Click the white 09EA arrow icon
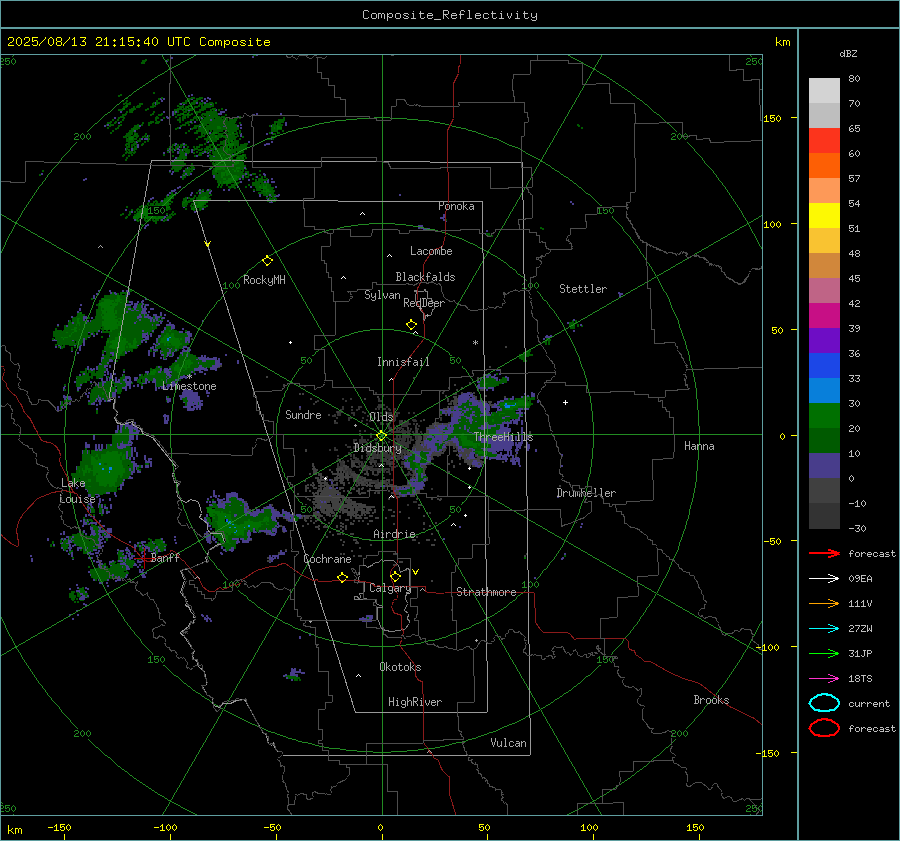 (x=824, y=579)
